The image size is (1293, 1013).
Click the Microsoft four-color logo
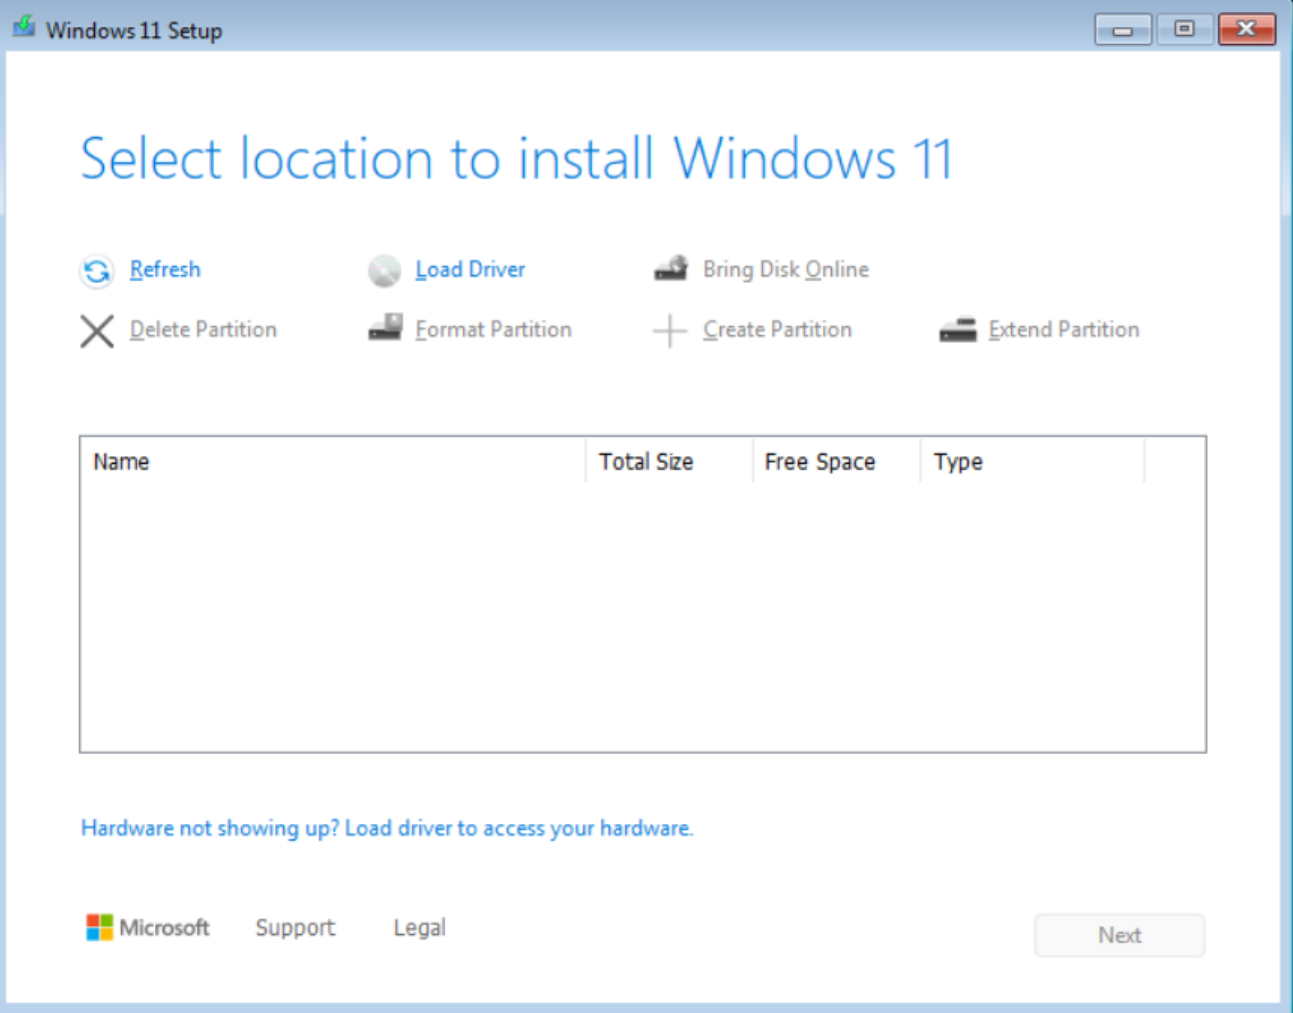99,927
